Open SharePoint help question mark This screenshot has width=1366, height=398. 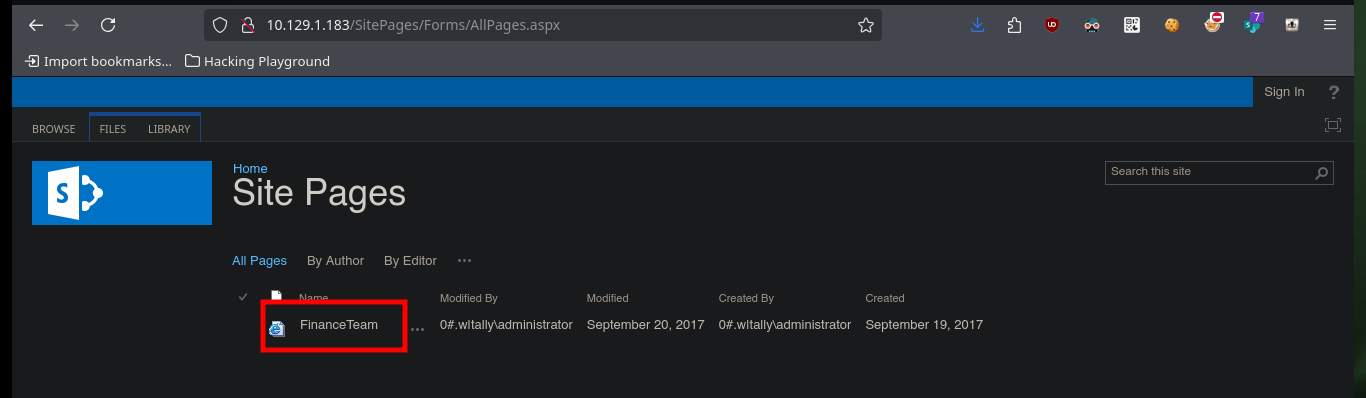(x=1333, y=92)
